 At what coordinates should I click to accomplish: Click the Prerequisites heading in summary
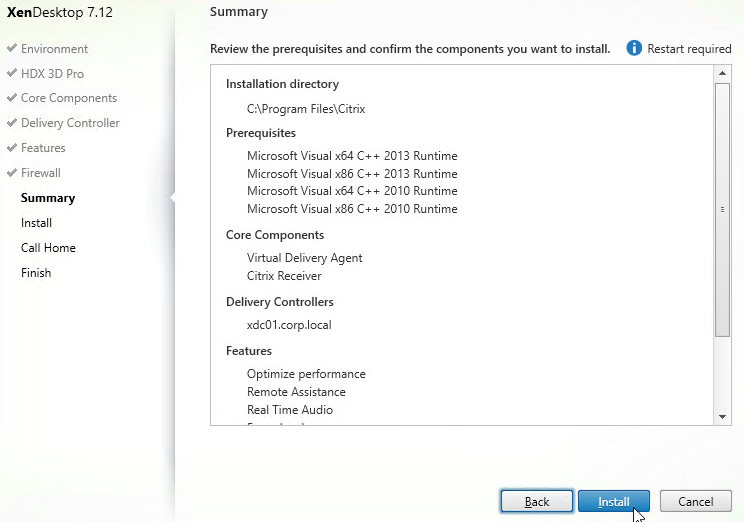[260, 133]
